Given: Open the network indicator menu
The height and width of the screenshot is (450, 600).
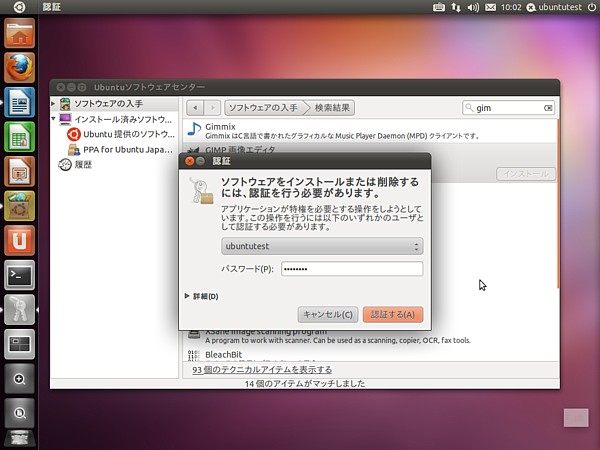Looking at the screenshot, I should (456, 7).
